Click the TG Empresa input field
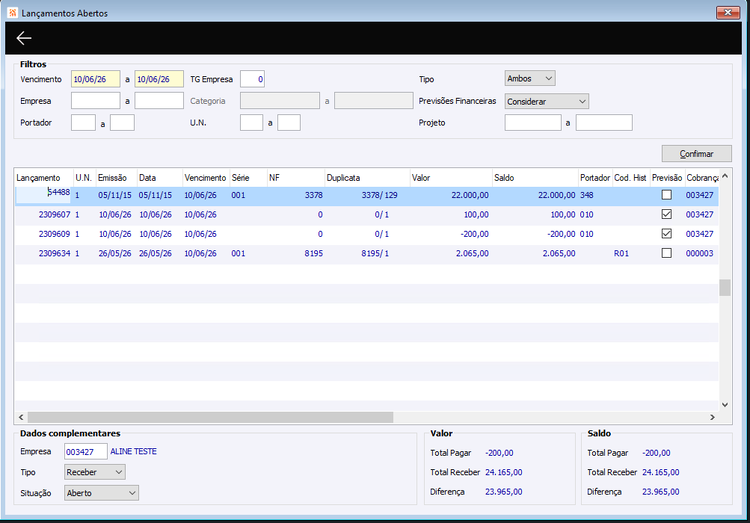Image resolution: width=750 pixels, height=523 pixels. [252, 79]
